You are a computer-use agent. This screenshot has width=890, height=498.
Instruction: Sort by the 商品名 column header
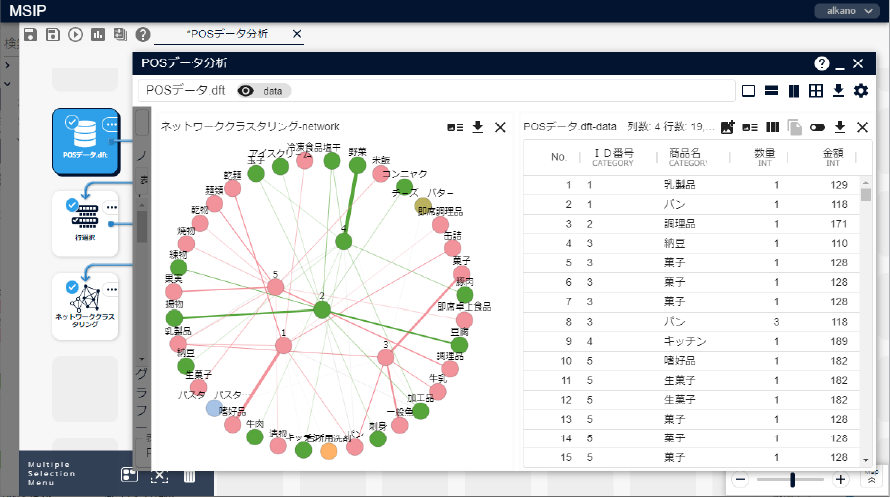(685, 157)
